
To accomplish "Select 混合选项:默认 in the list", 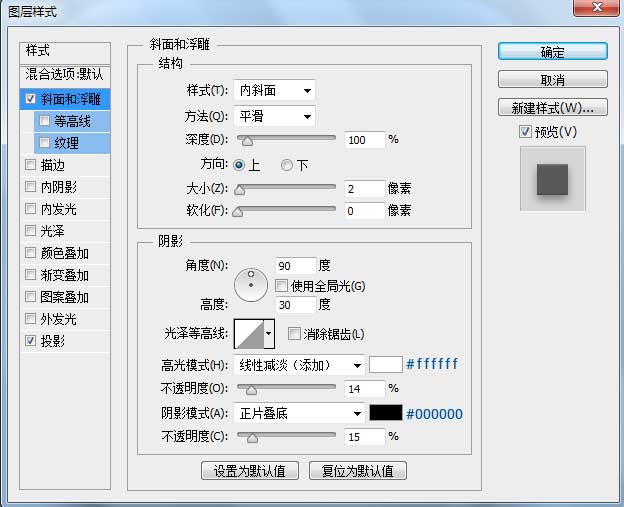I will tap(65, 75).
